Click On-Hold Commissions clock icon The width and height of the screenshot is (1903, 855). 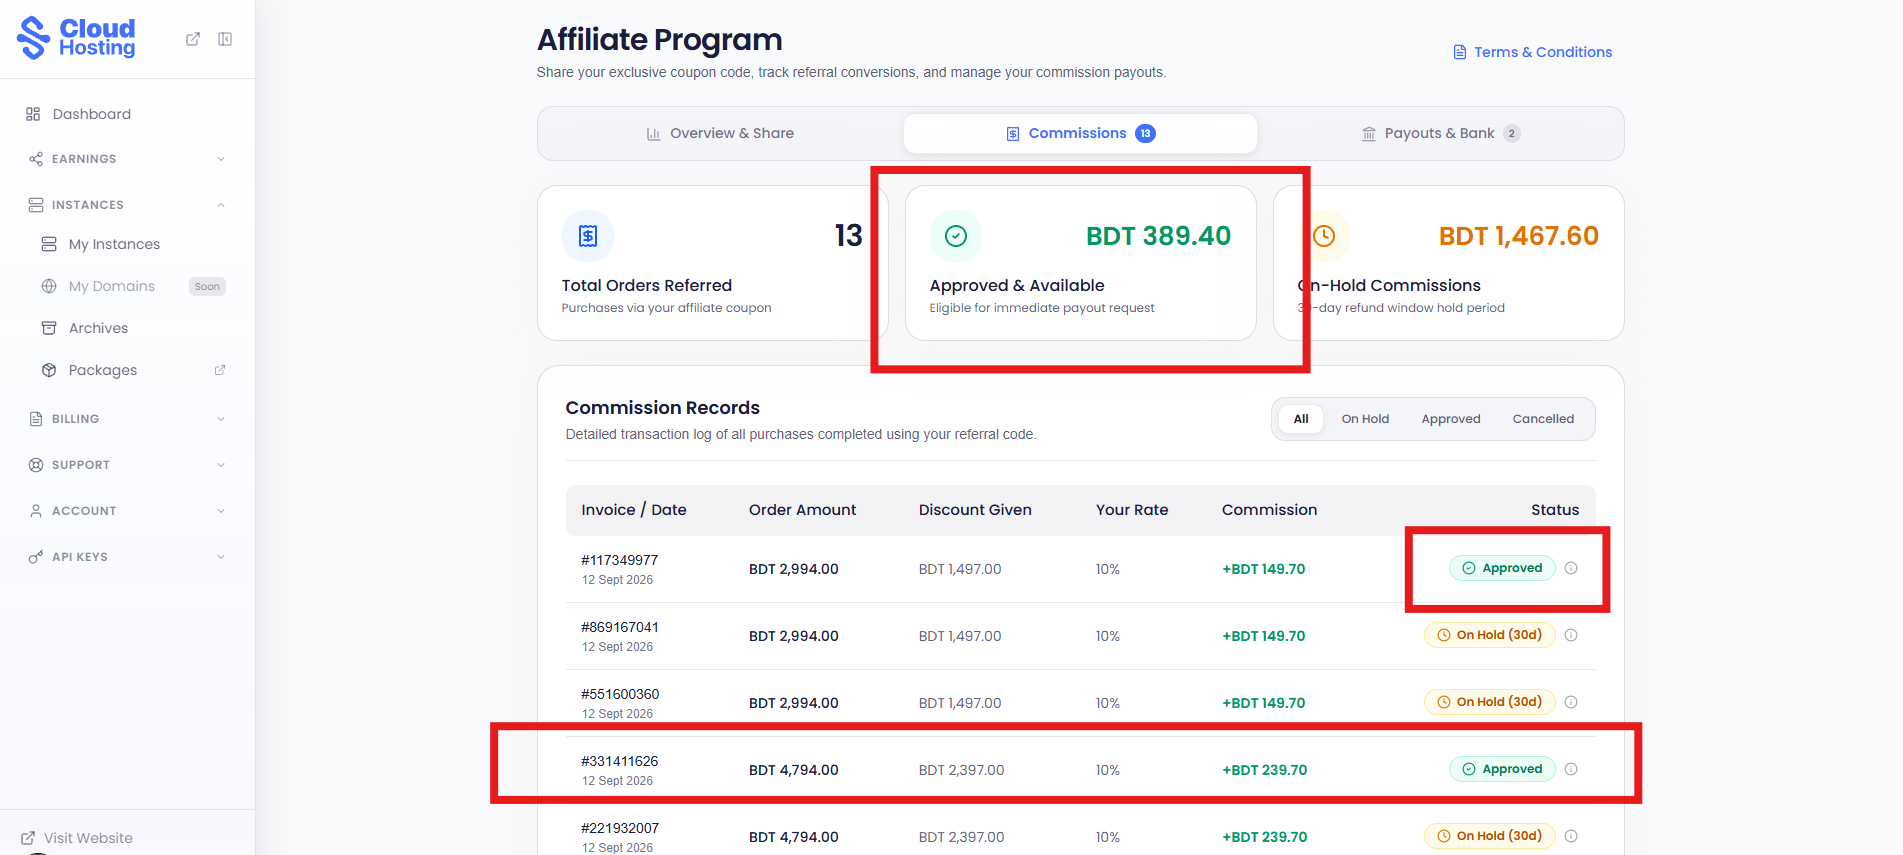[x=1324, y=236]
